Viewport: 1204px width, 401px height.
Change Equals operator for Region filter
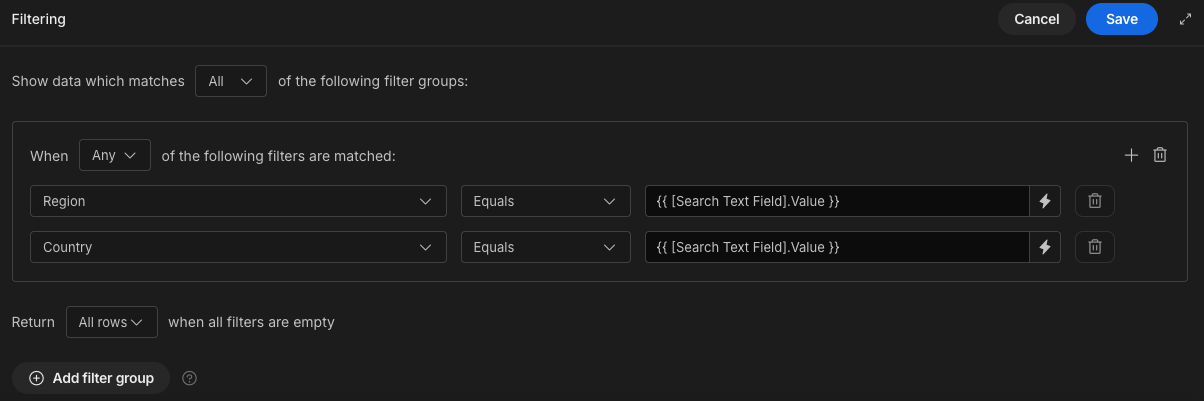546,201
